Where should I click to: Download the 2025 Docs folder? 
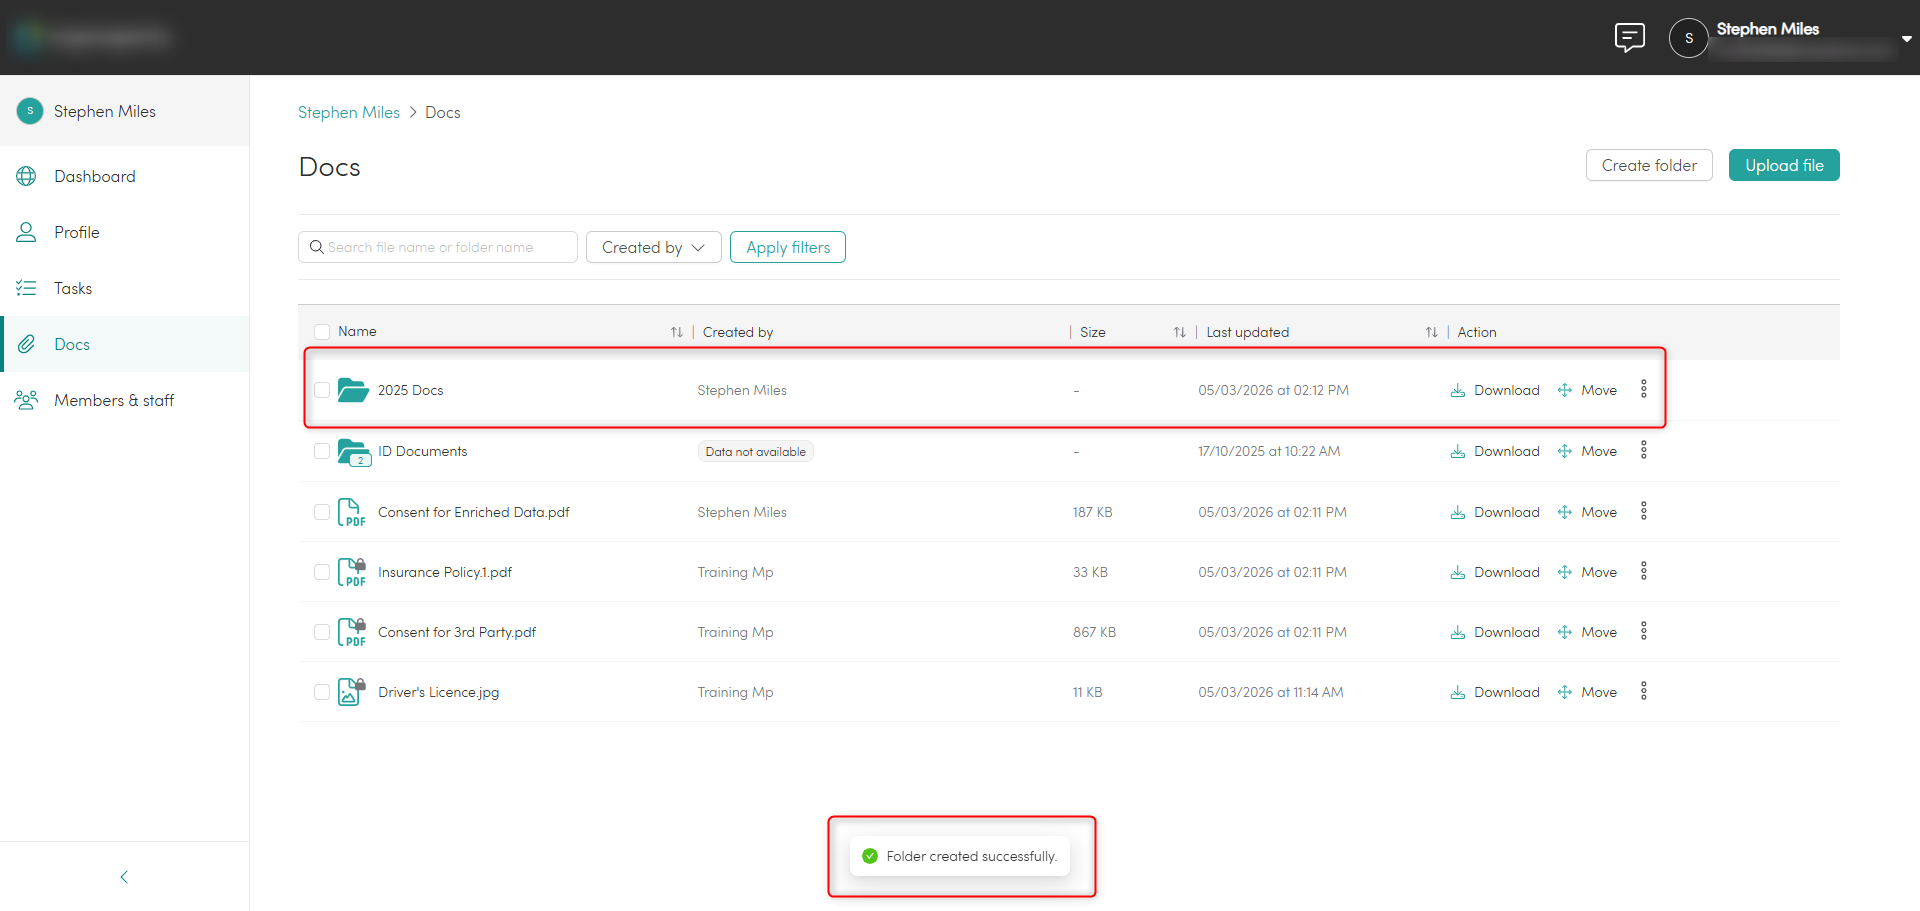1495,390
